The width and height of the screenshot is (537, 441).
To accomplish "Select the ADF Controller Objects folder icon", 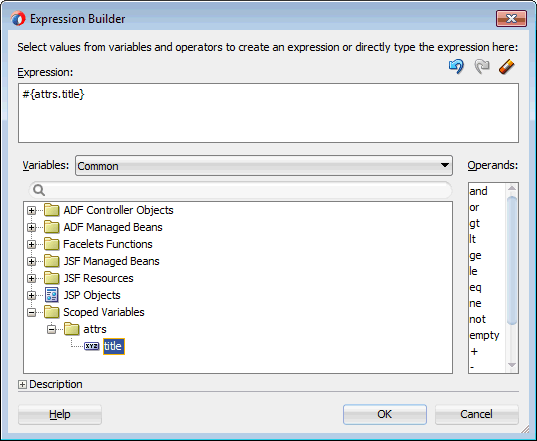I will 52,210.
